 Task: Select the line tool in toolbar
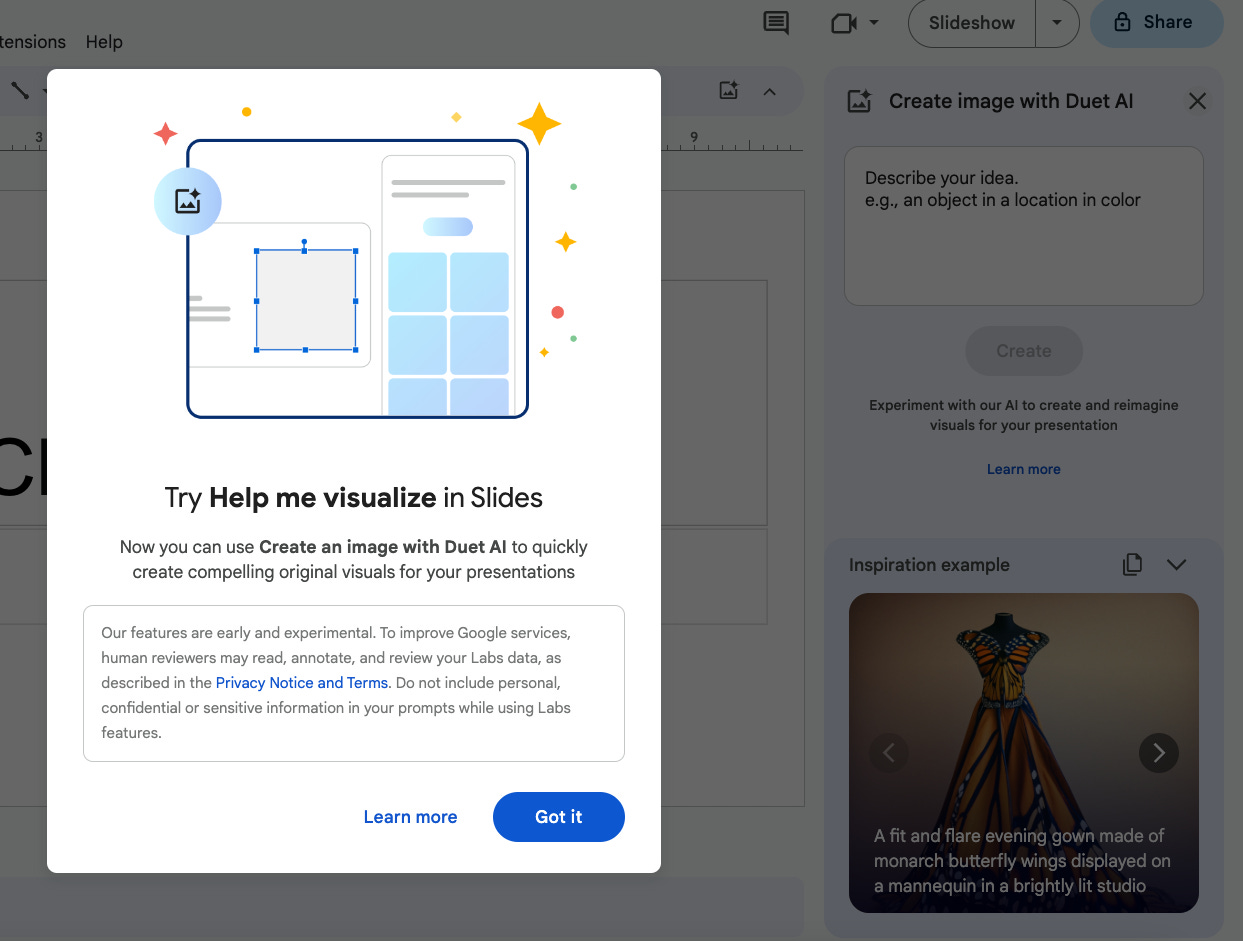tap(20, 91)
